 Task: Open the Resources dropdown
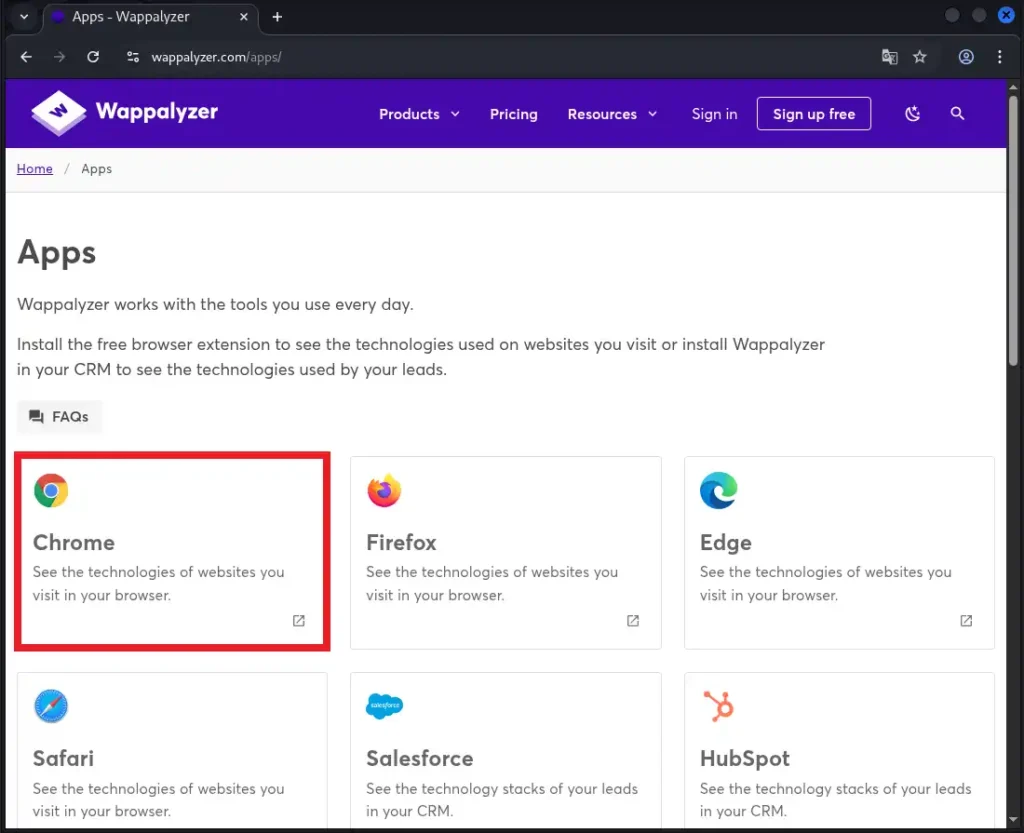coord(612,113)
